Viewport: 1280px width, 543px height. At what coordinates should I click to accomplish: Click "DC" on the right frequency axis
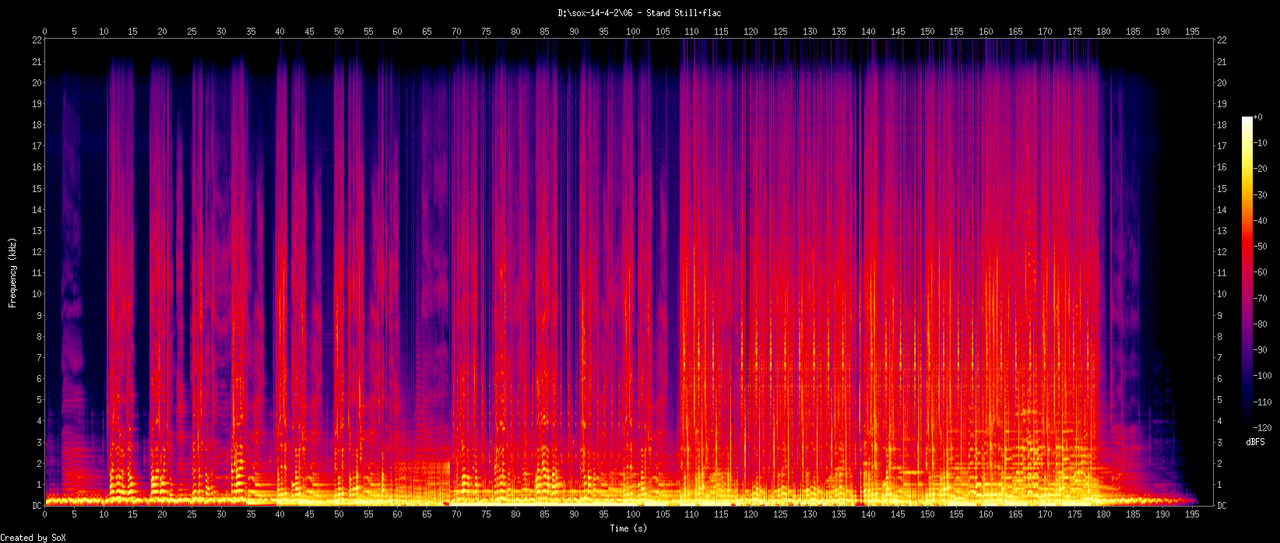pyautogui.click(x=1222, y=506)
